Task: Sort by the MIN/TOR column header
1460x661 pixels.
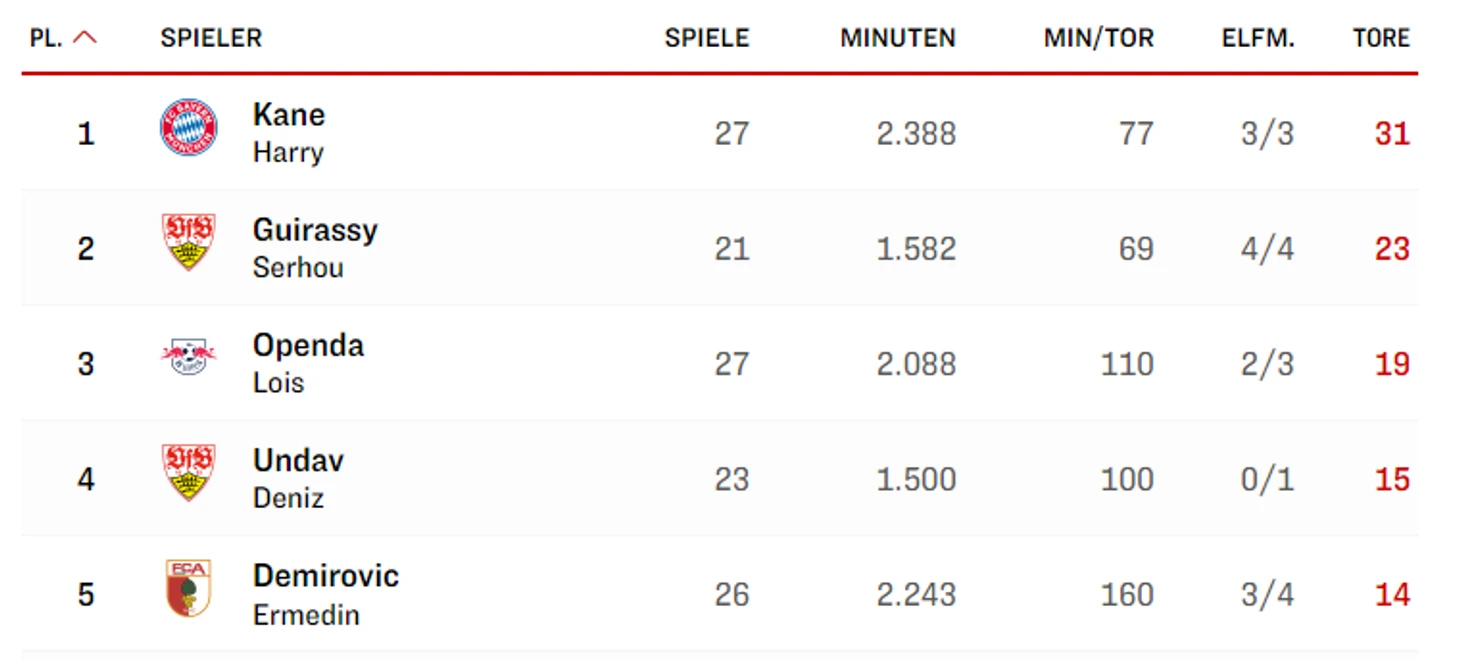Action: (x=1099, y=38)
